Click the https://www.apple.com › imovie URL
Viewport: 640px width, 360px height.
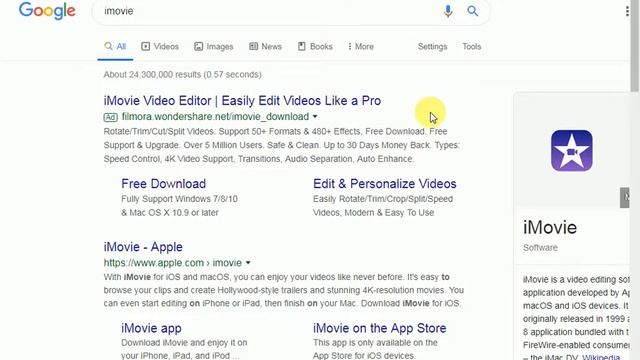click(x=173, y=263)
